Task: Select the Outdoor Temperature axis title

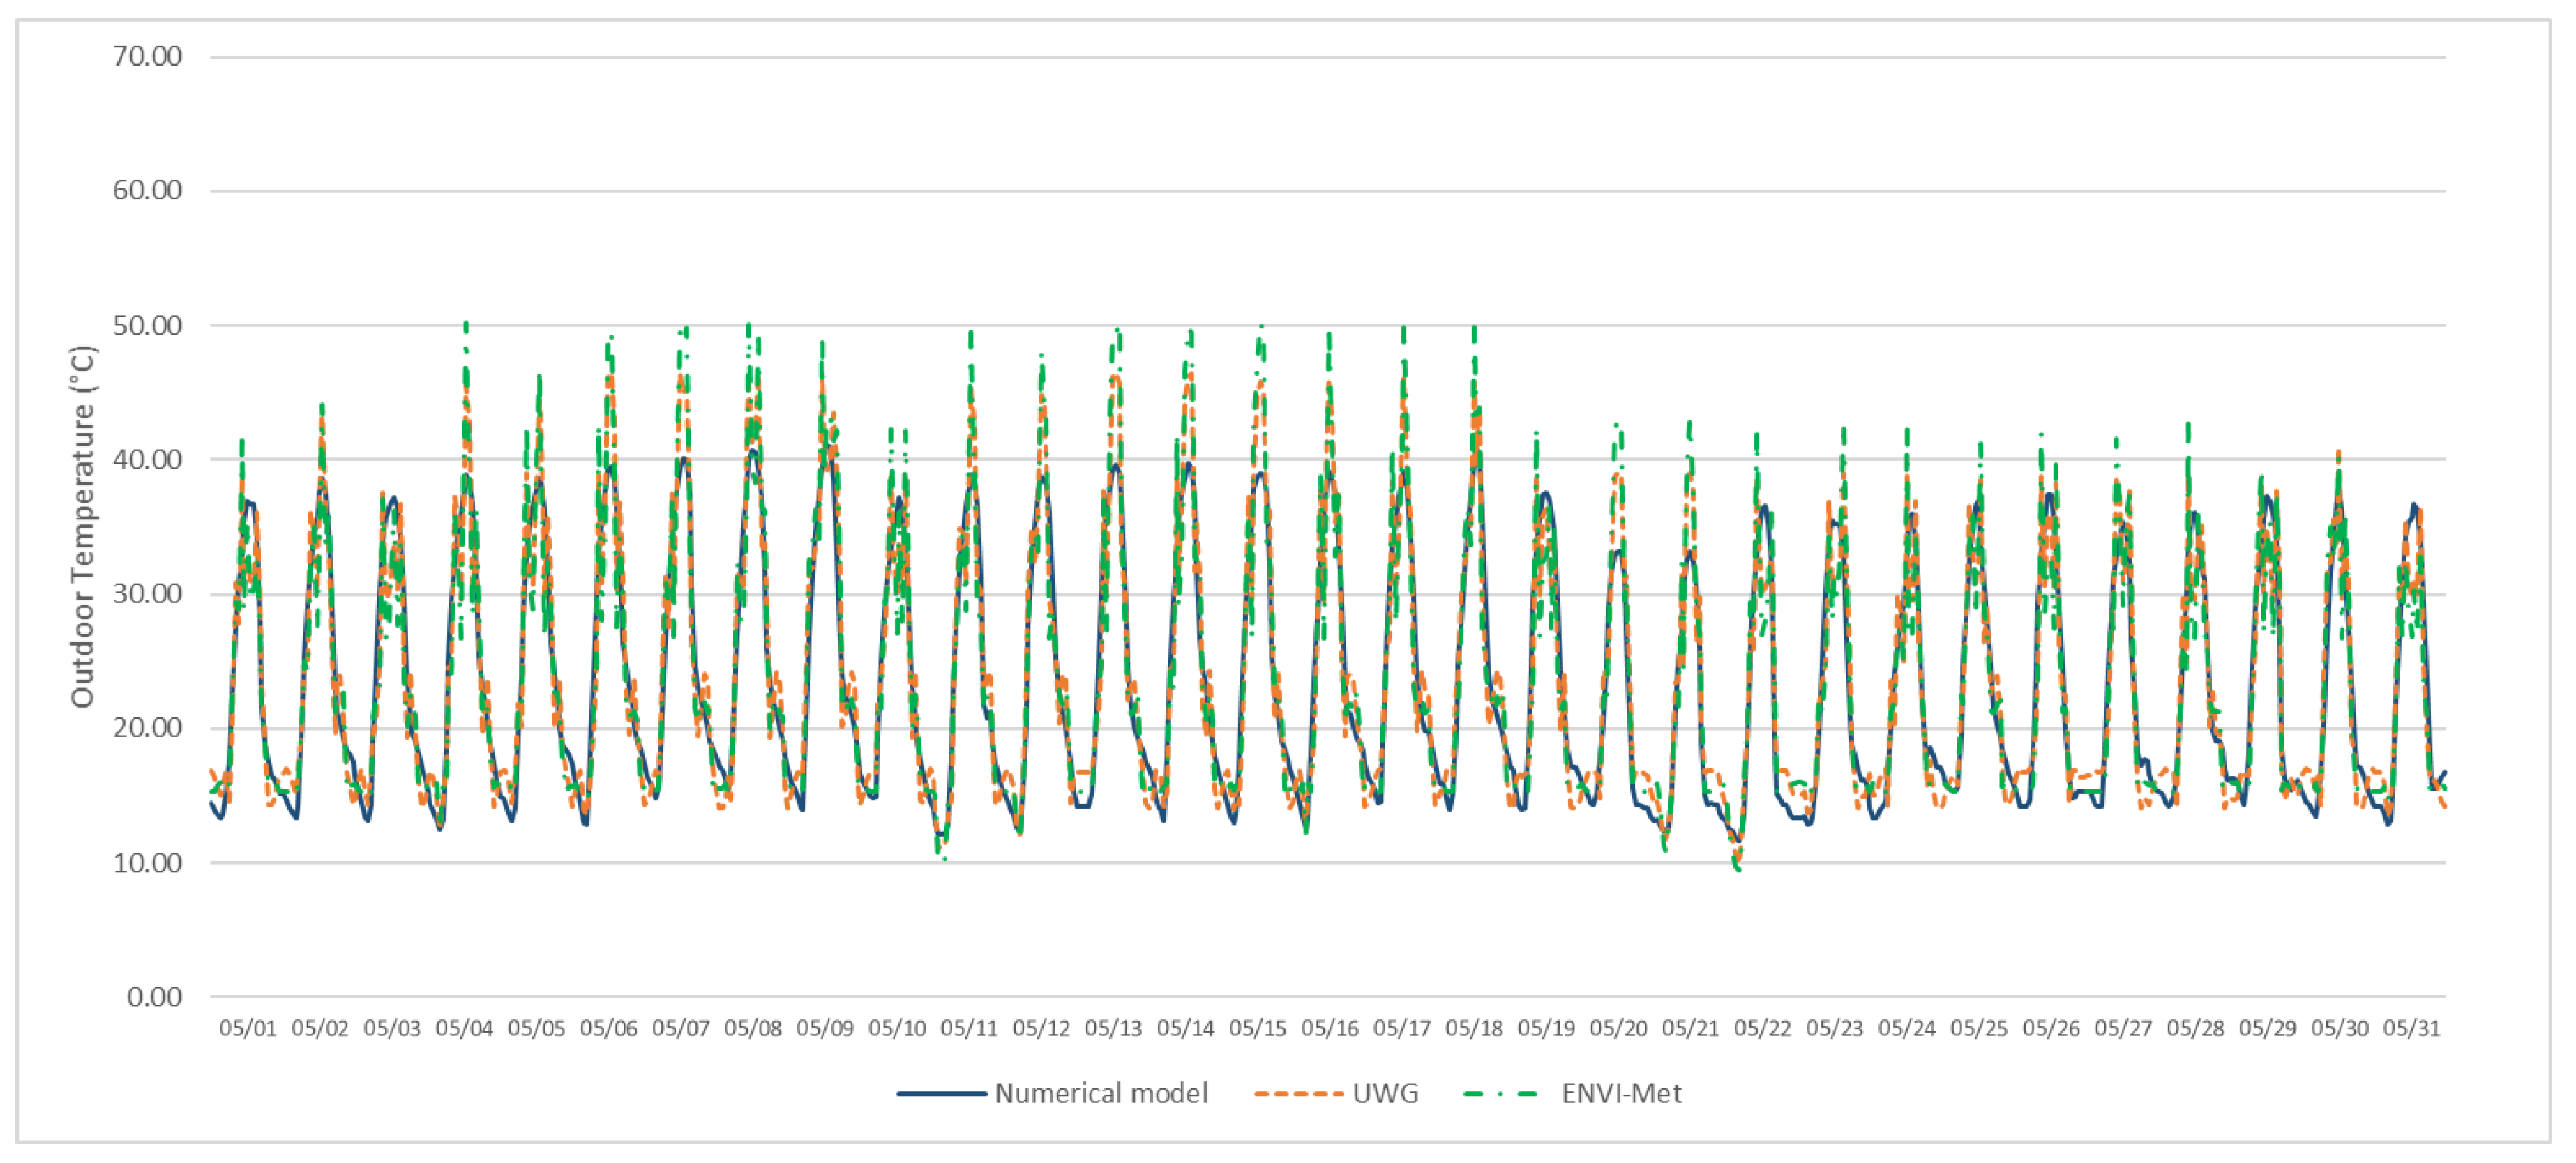Action: click(x=82, y=526)
